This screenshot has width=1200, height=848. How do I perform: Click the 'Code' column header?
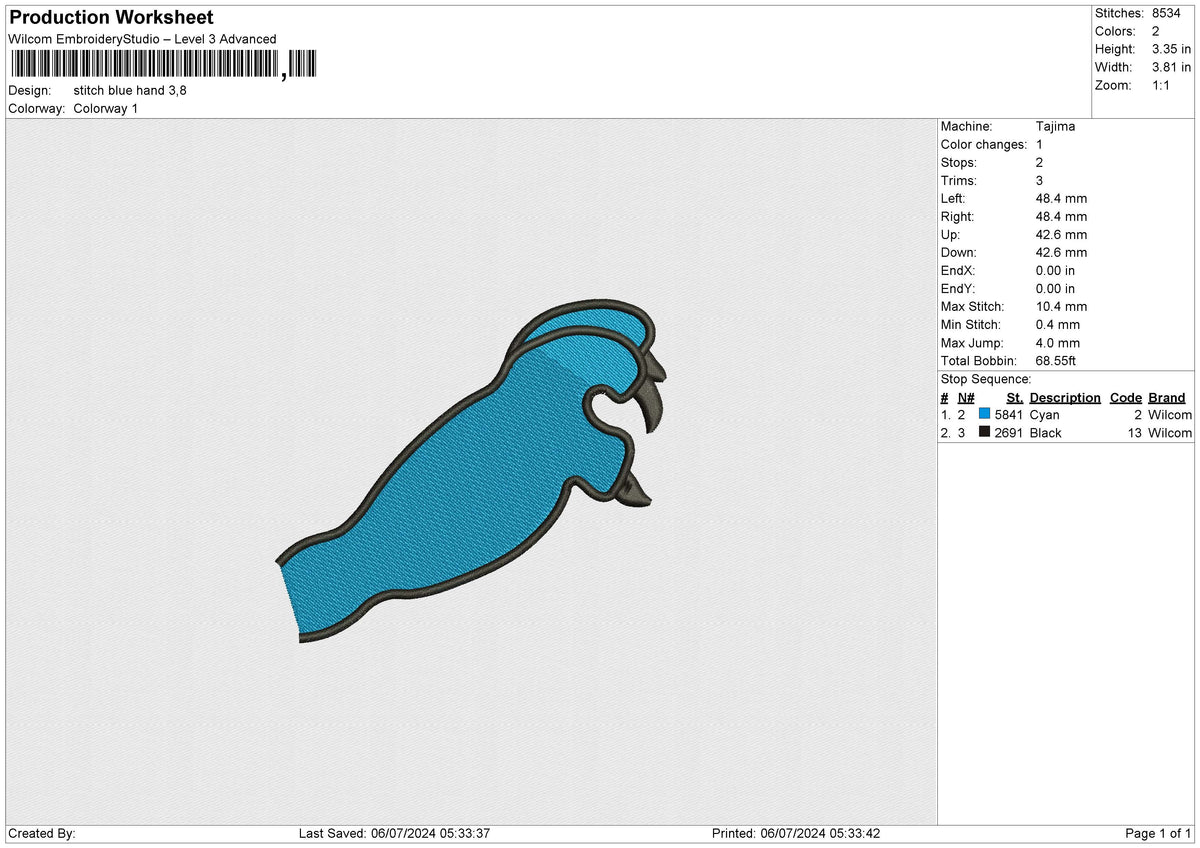coord(1126,397)
